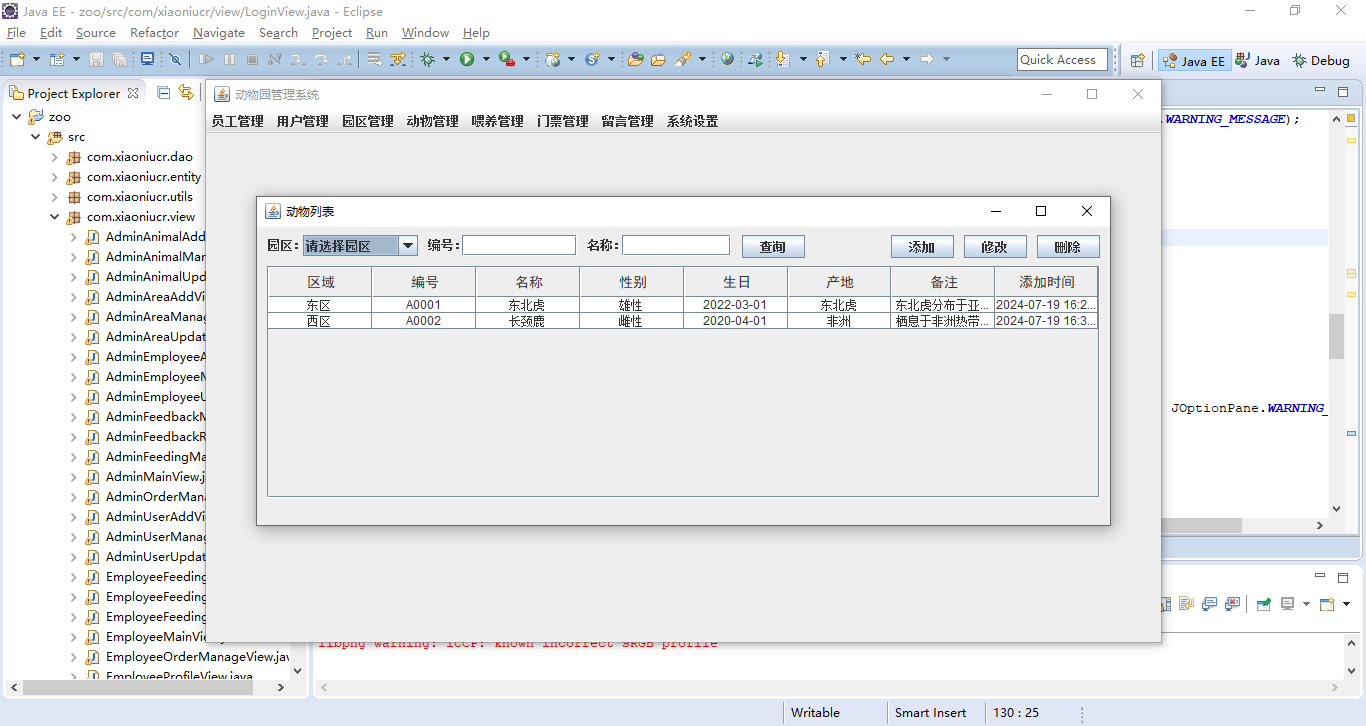1366x726 pixels.
Task: Click the Next Annotation toolbar icon
Action: [782, 60]
